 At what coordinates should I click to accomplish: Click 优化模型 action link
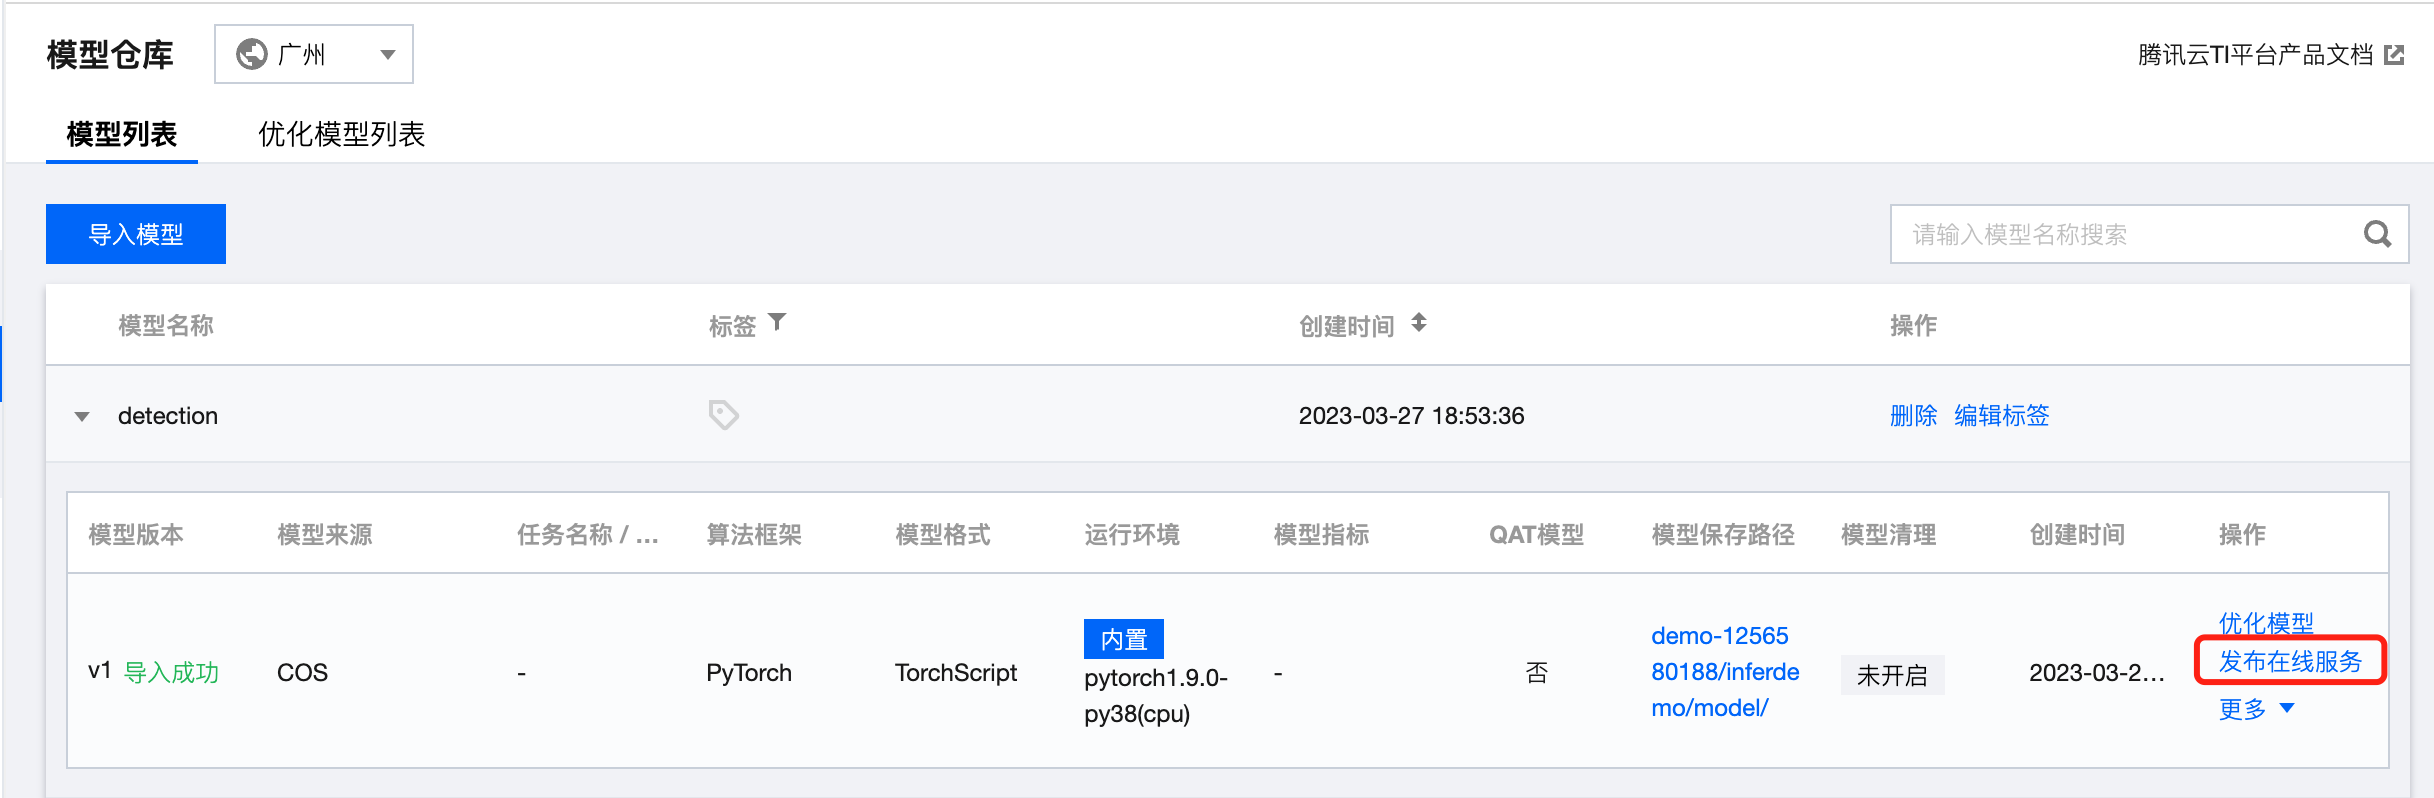(x=2266, y=623)
